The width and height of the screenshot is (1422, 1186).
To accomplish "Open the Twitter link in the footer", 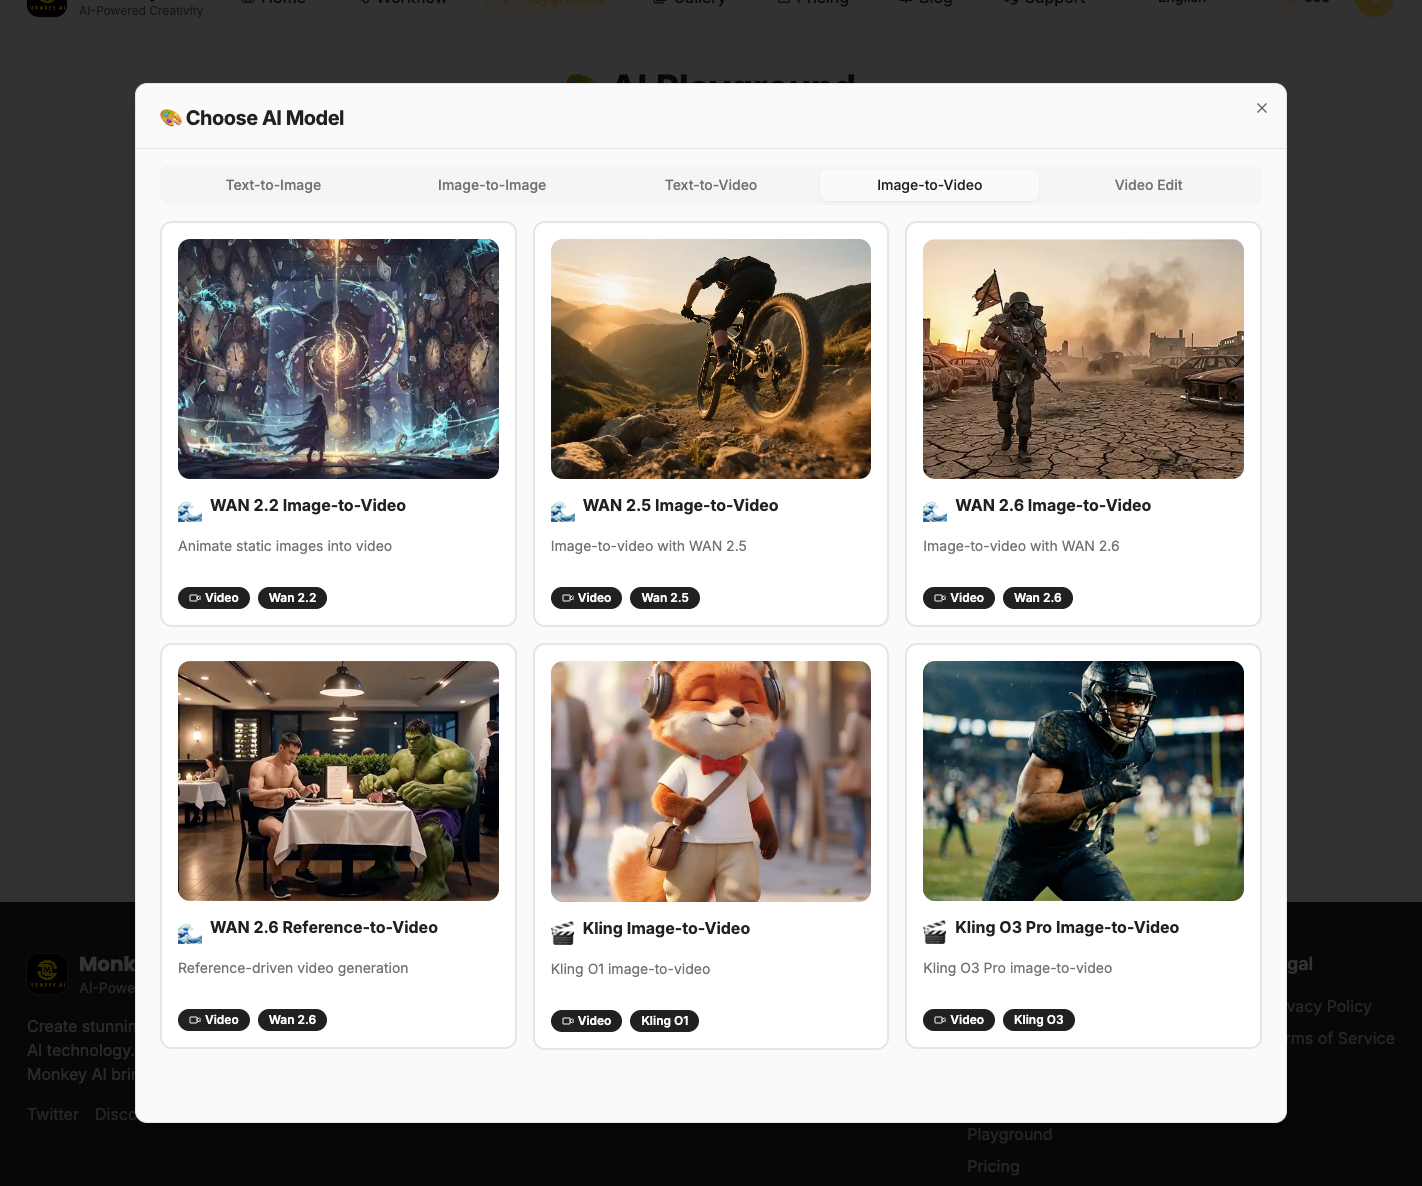I will (52, 1114).
